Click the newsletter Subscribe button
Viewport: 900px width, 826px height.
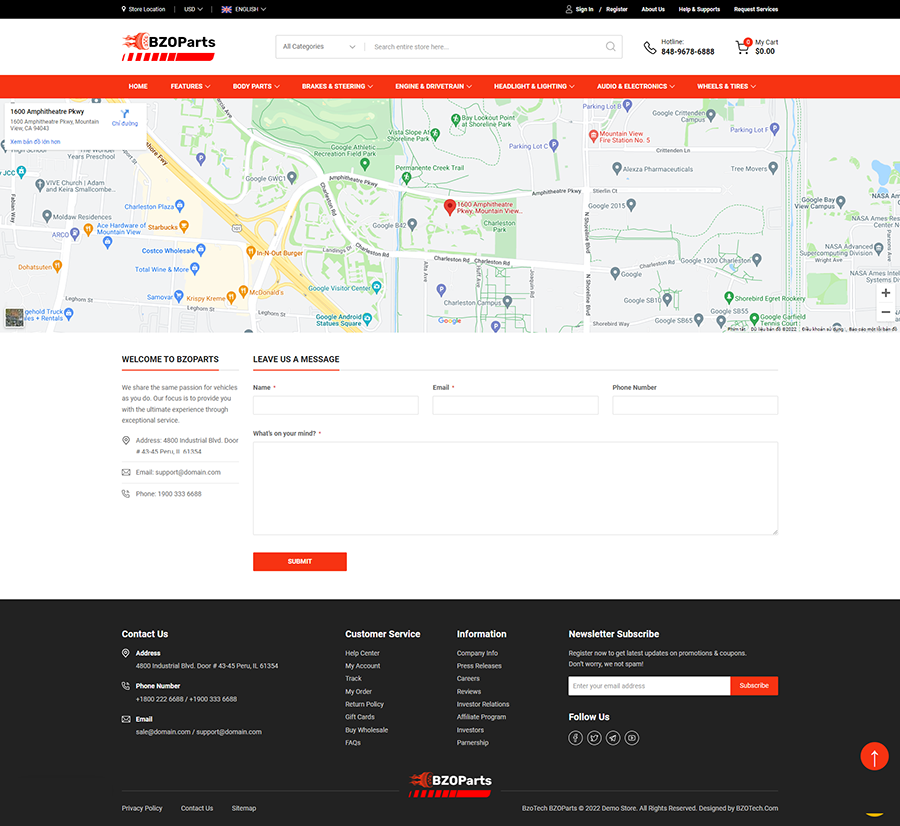click(754, 686)
